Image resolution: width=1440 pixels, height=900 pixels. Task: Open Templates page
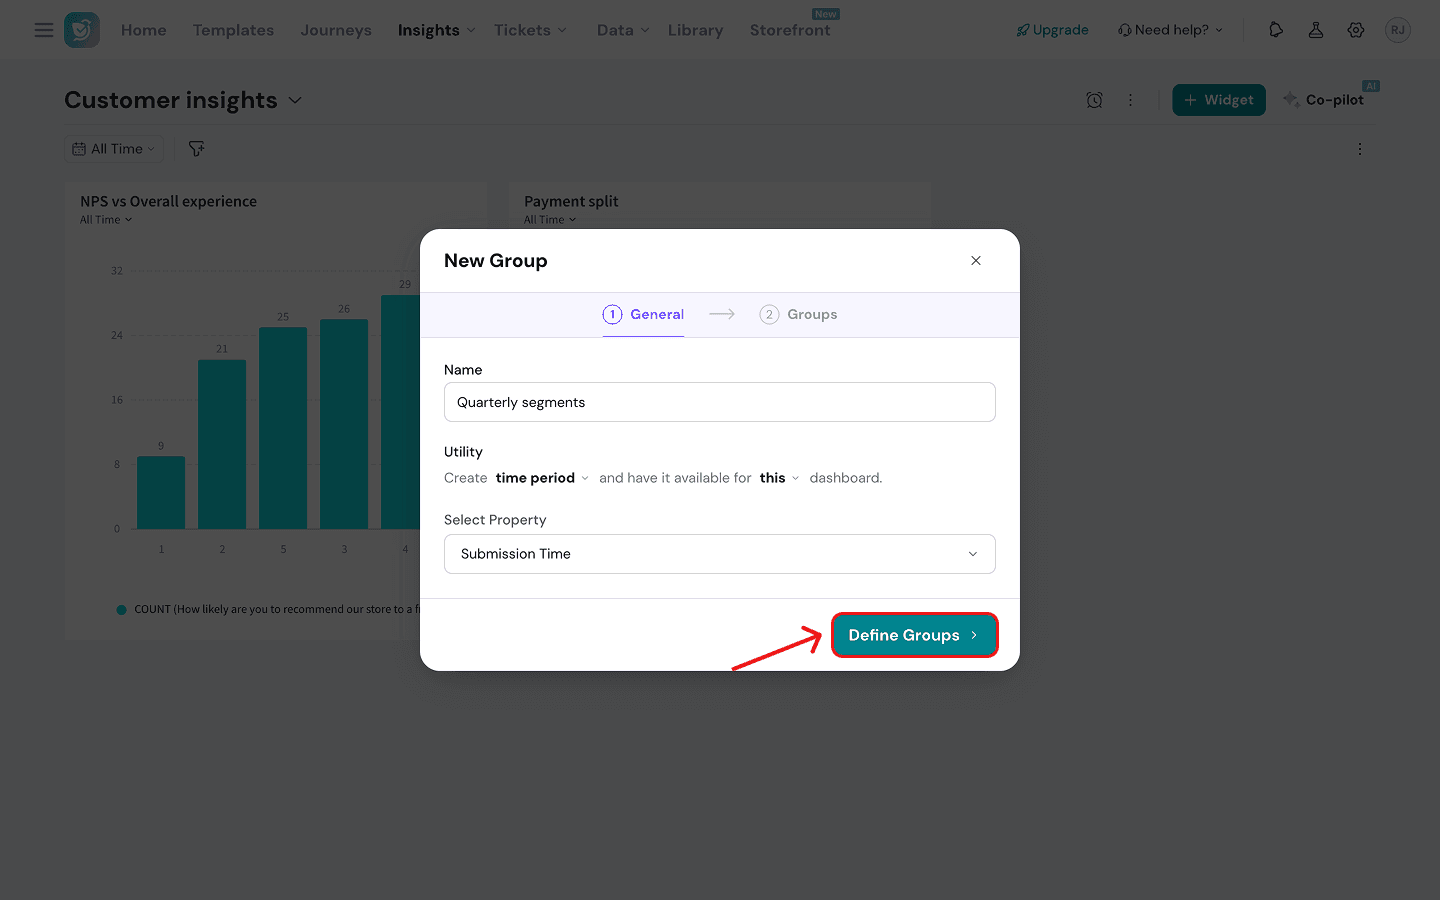coord(233,30)
